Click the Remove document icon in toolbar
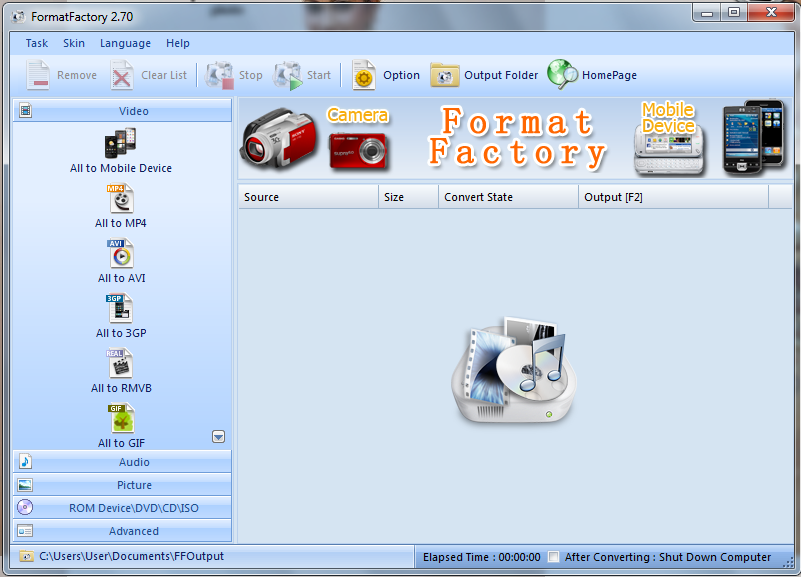The width and height of the screenshot is (801, 577). (x=38, y=75)
